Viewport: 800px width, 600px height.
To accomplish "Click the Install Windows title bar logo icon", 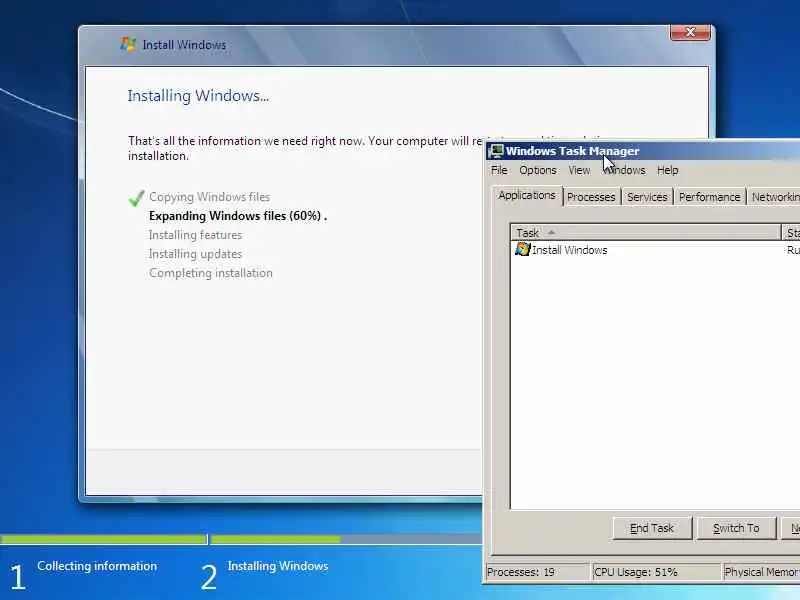I will coord(128,44).
